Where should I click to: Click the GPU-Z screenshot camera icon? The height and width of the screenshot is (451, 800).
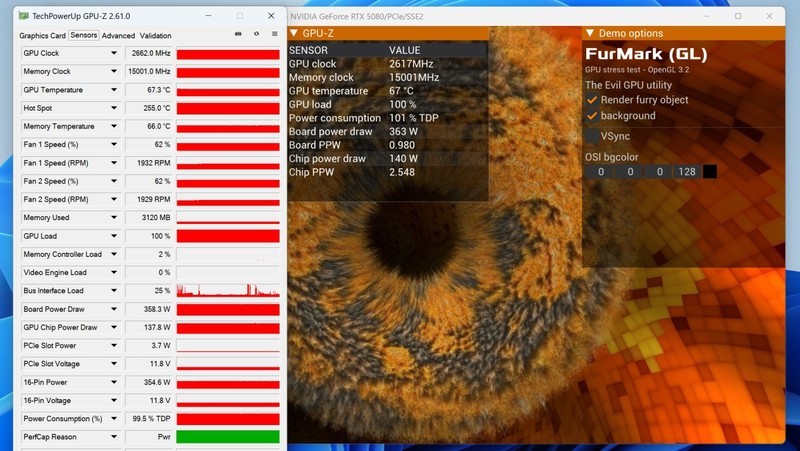pos(238,34)
